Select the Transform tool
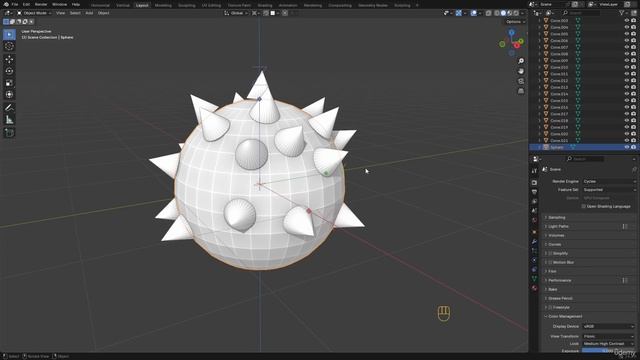This screenshot has width=640, height=360. point(9,95)
